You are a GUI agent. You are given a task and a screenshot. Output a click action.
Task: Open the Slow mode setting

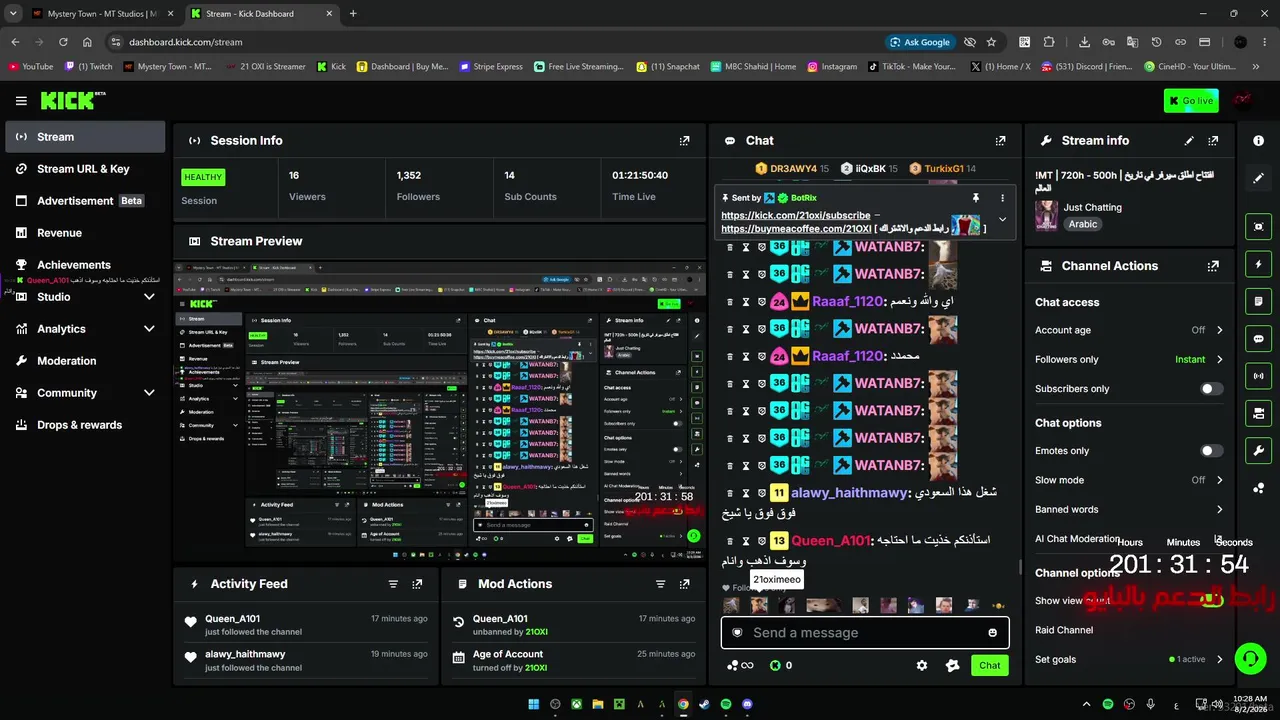1130,480
